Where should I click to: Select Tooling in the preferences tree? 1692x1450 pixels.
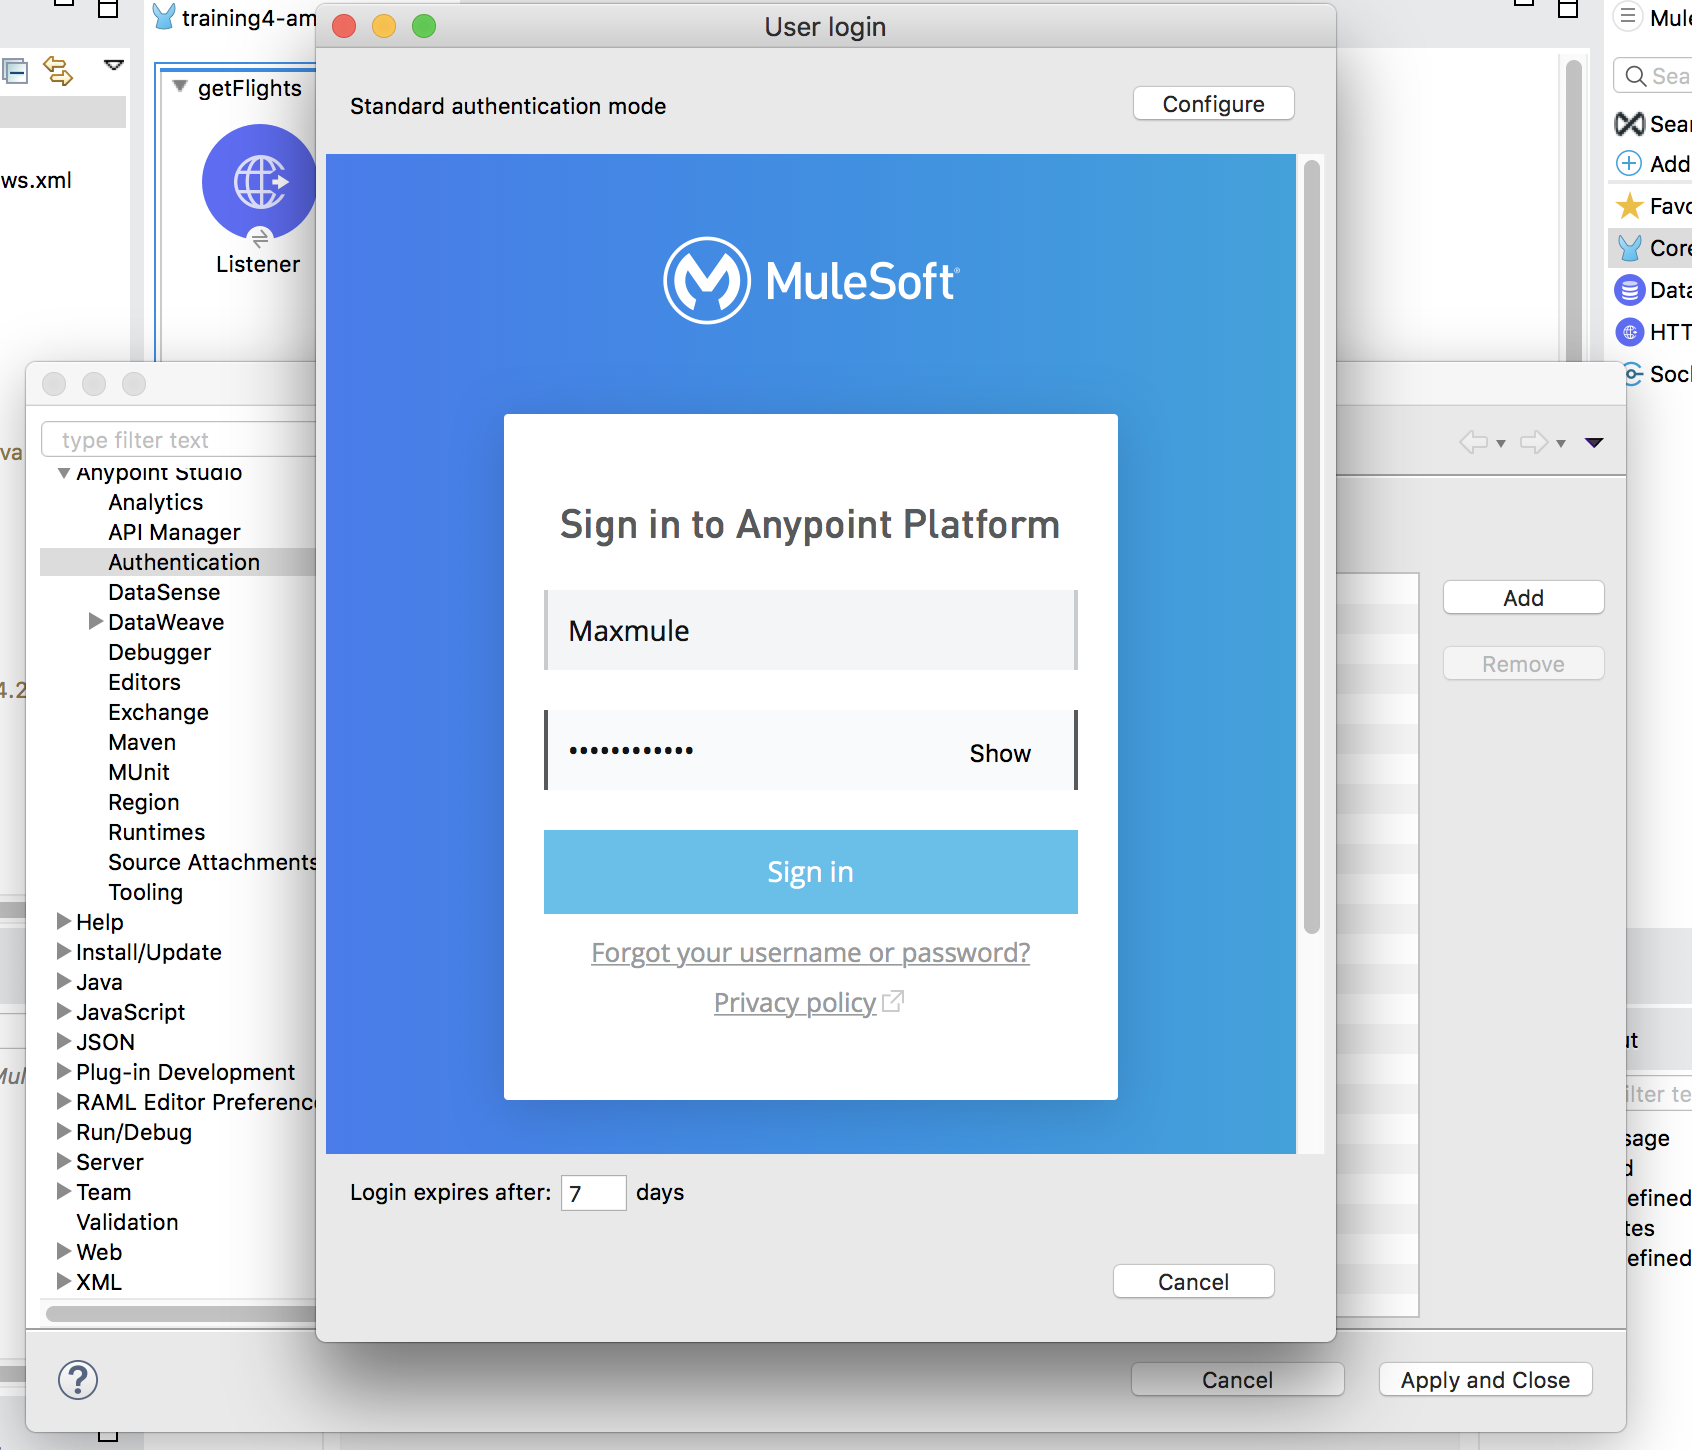(146, 892)
